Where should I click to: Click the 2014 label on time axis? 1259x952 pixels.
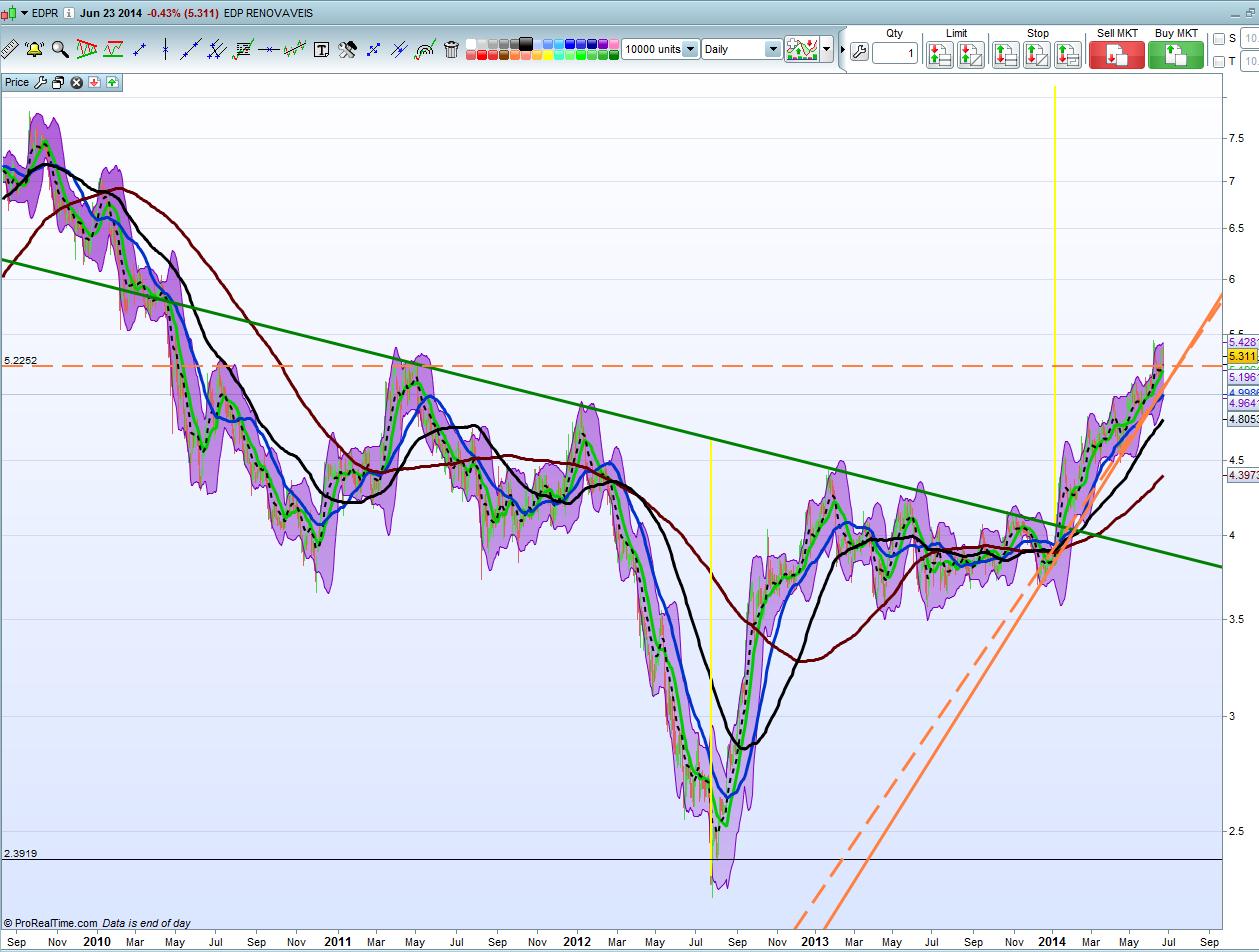coord(1051,942)
